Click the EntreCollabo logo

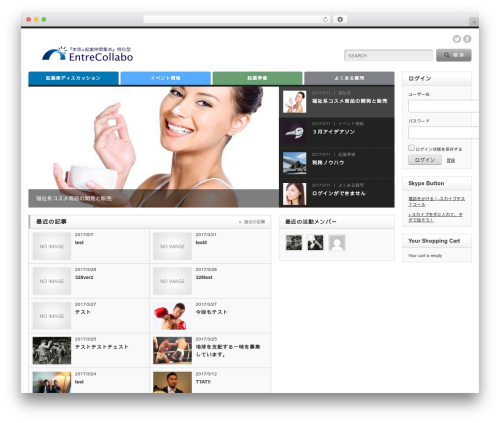(x=88, y=54)
